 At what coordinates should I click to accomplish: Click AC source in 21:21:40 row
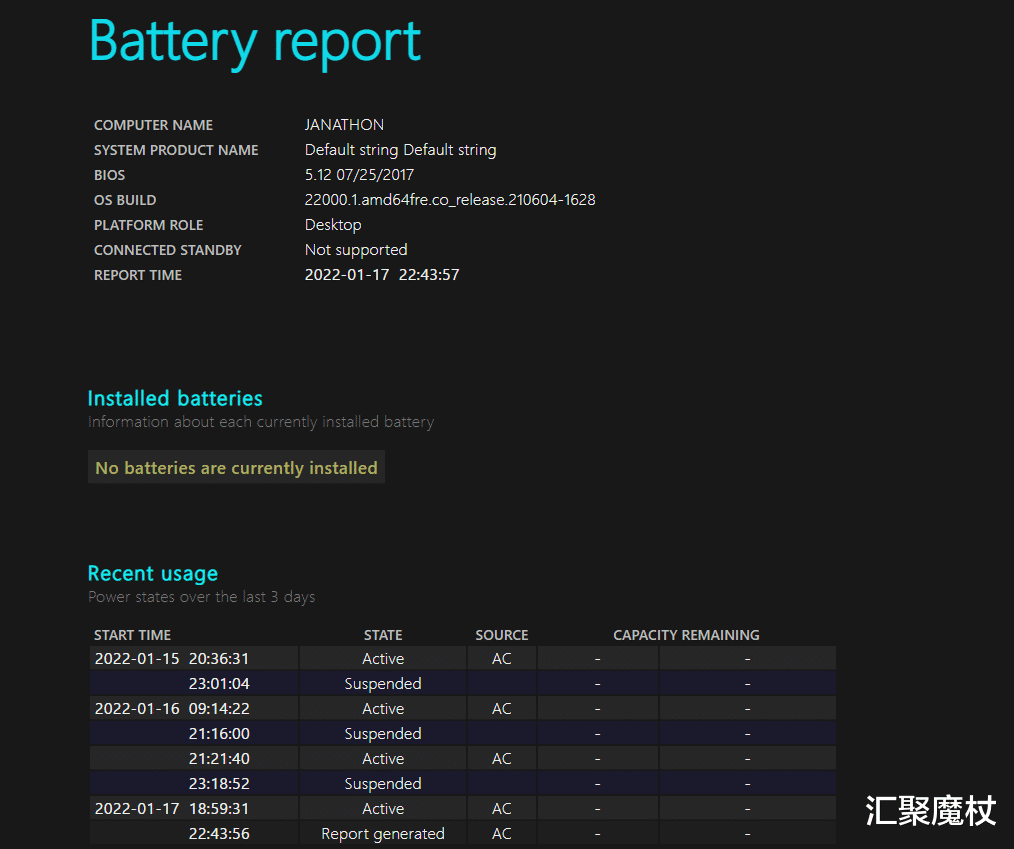click(x=502, y=758)
